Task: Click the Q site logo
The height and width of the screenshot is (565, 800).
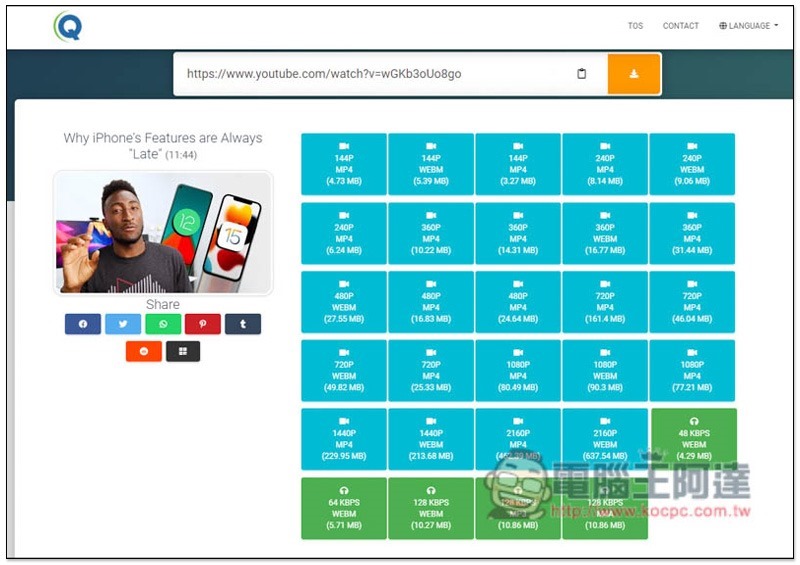Action: click(68, 26)
